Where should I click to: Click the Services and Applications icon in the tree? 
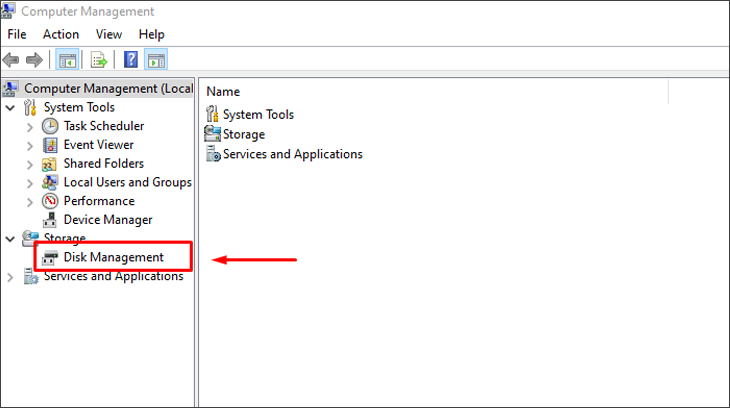click(31, 277)
